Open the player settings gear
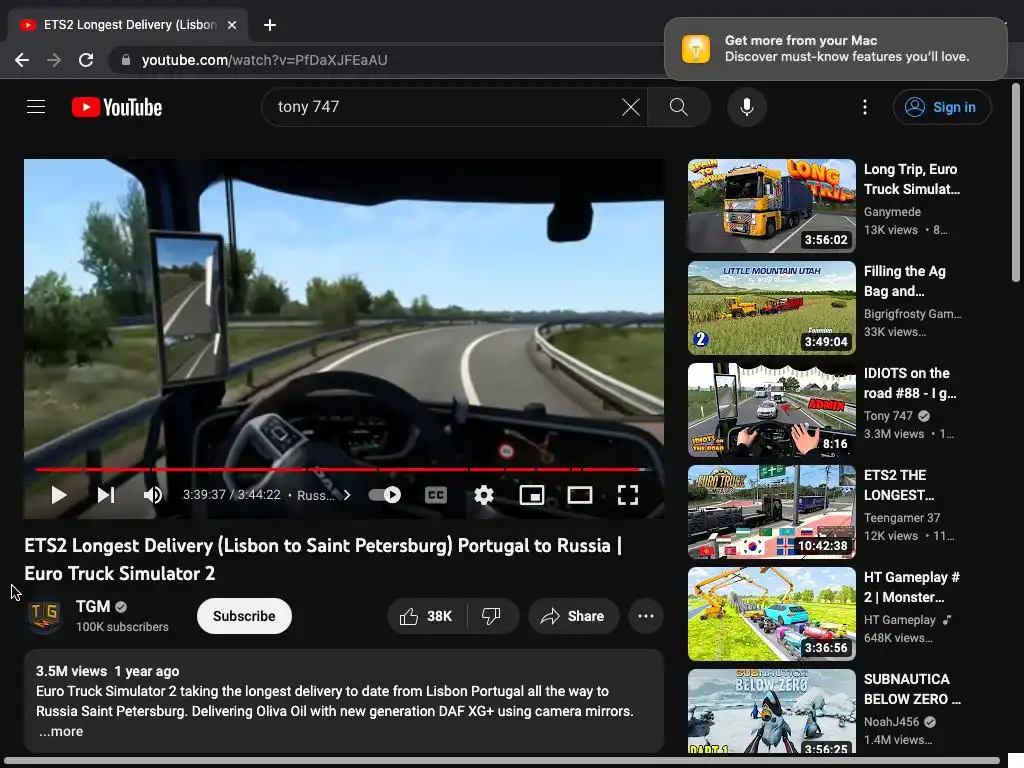The height and width of the screenshot is (768, 1024). 483,495
